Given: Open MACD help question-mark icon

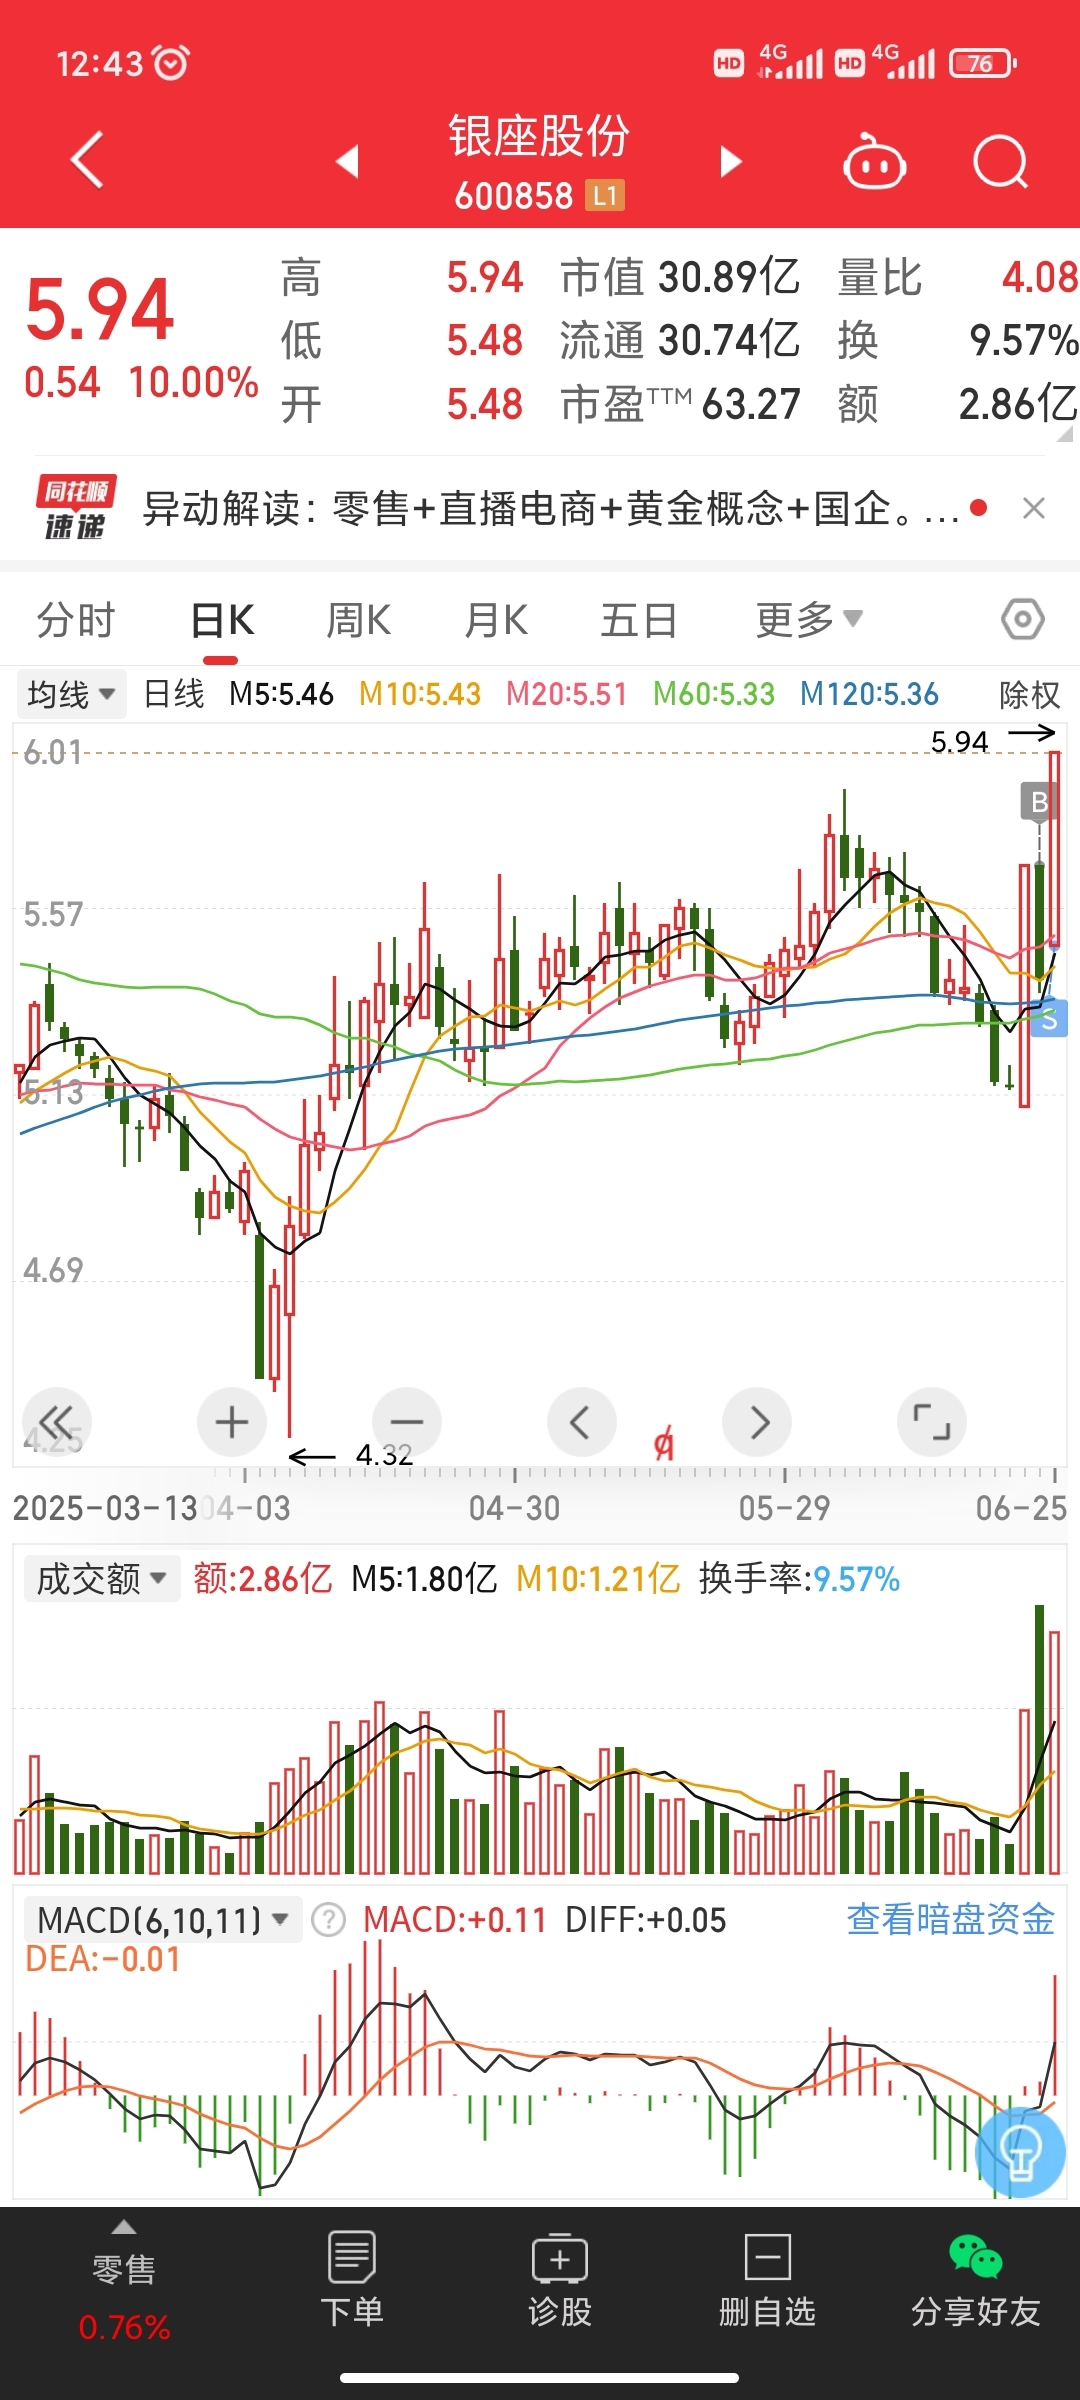Looking at the screenshot, I should point(328,1920).
